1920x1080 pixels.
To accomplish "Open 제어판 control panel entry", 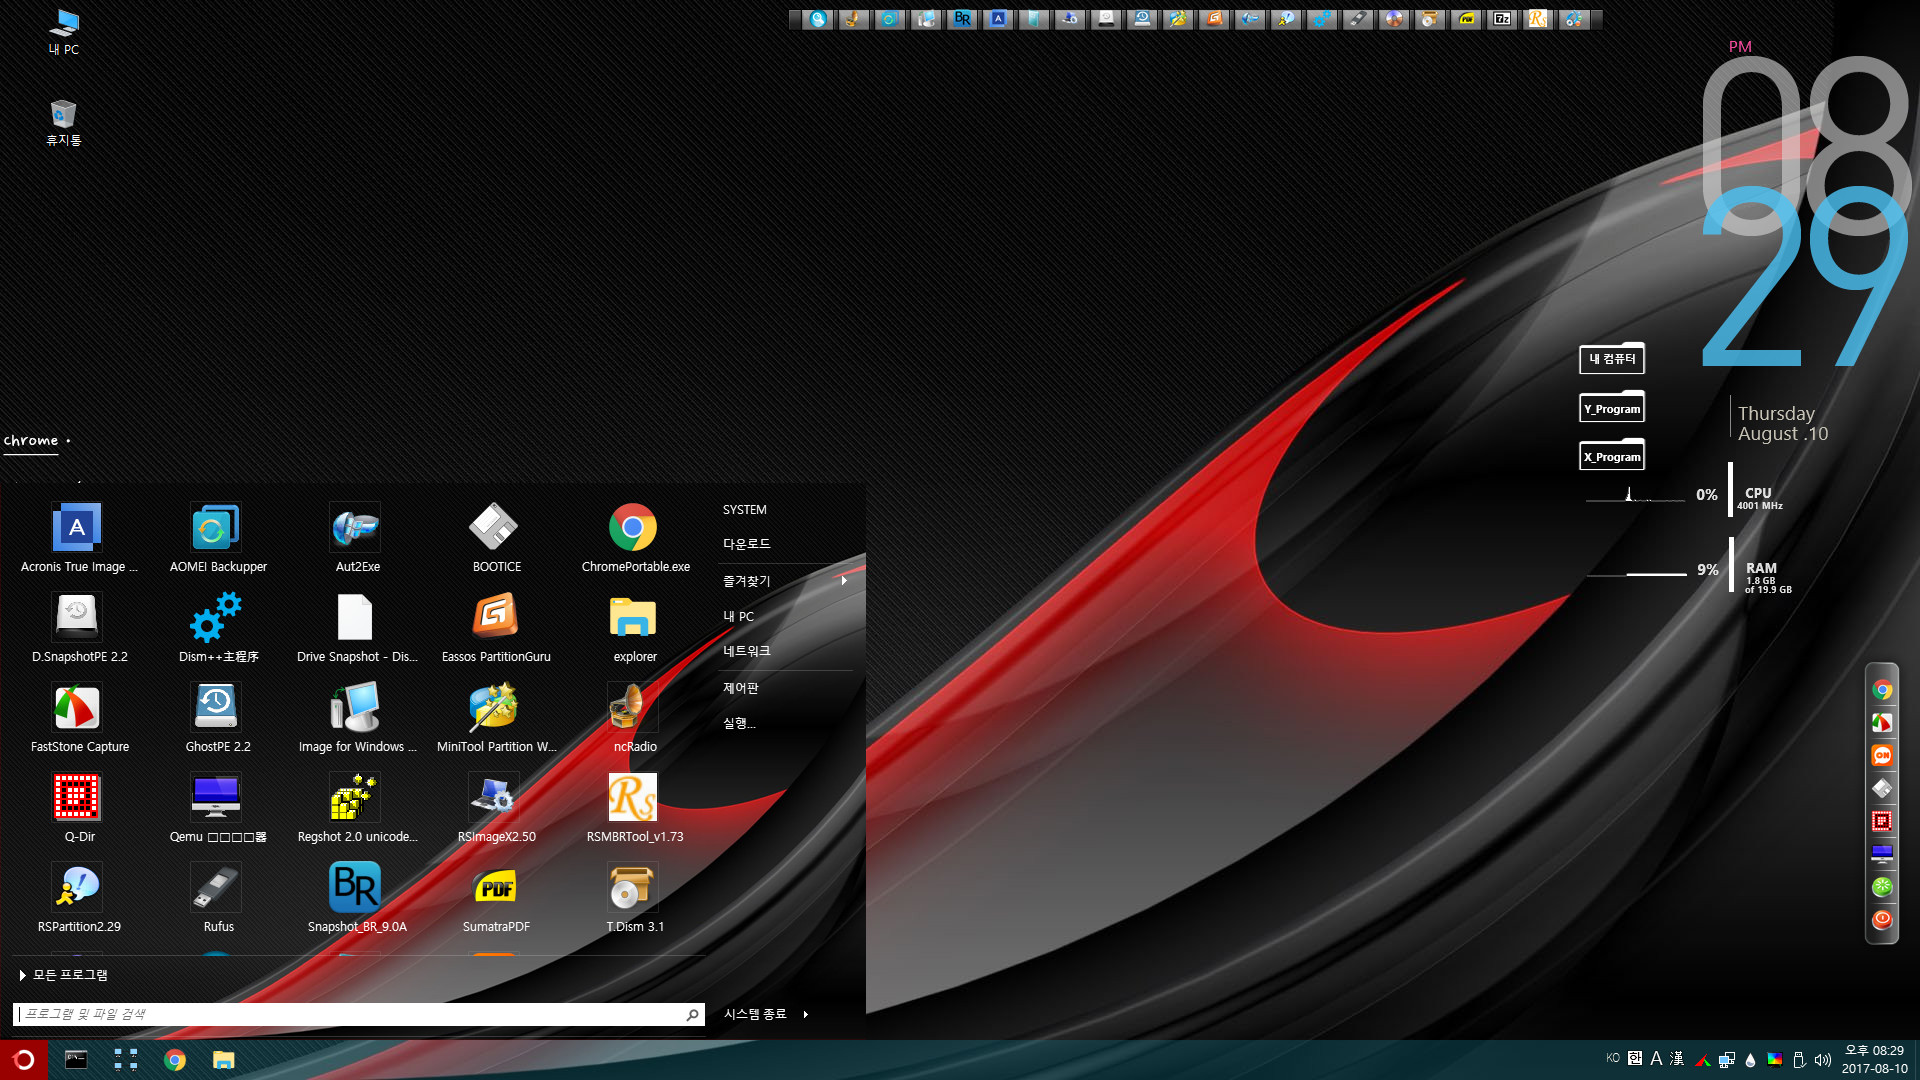I will click(x=741, y=688).
